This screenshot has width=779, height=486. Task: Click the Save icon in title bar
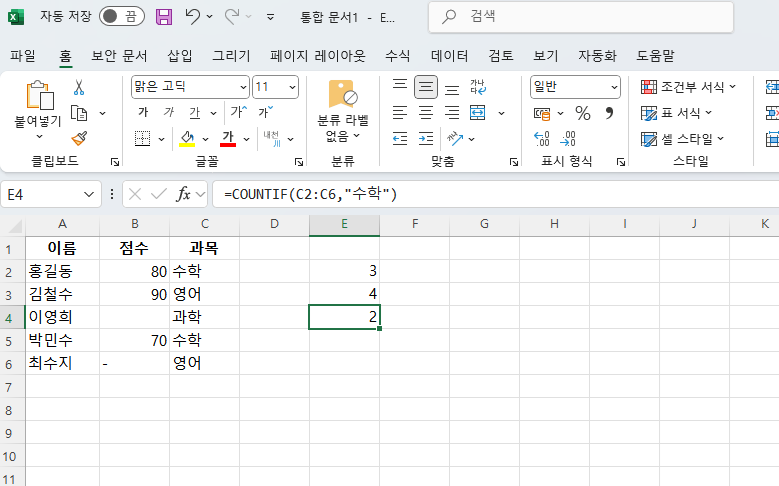pyautogui.click(x=164, y=17)
